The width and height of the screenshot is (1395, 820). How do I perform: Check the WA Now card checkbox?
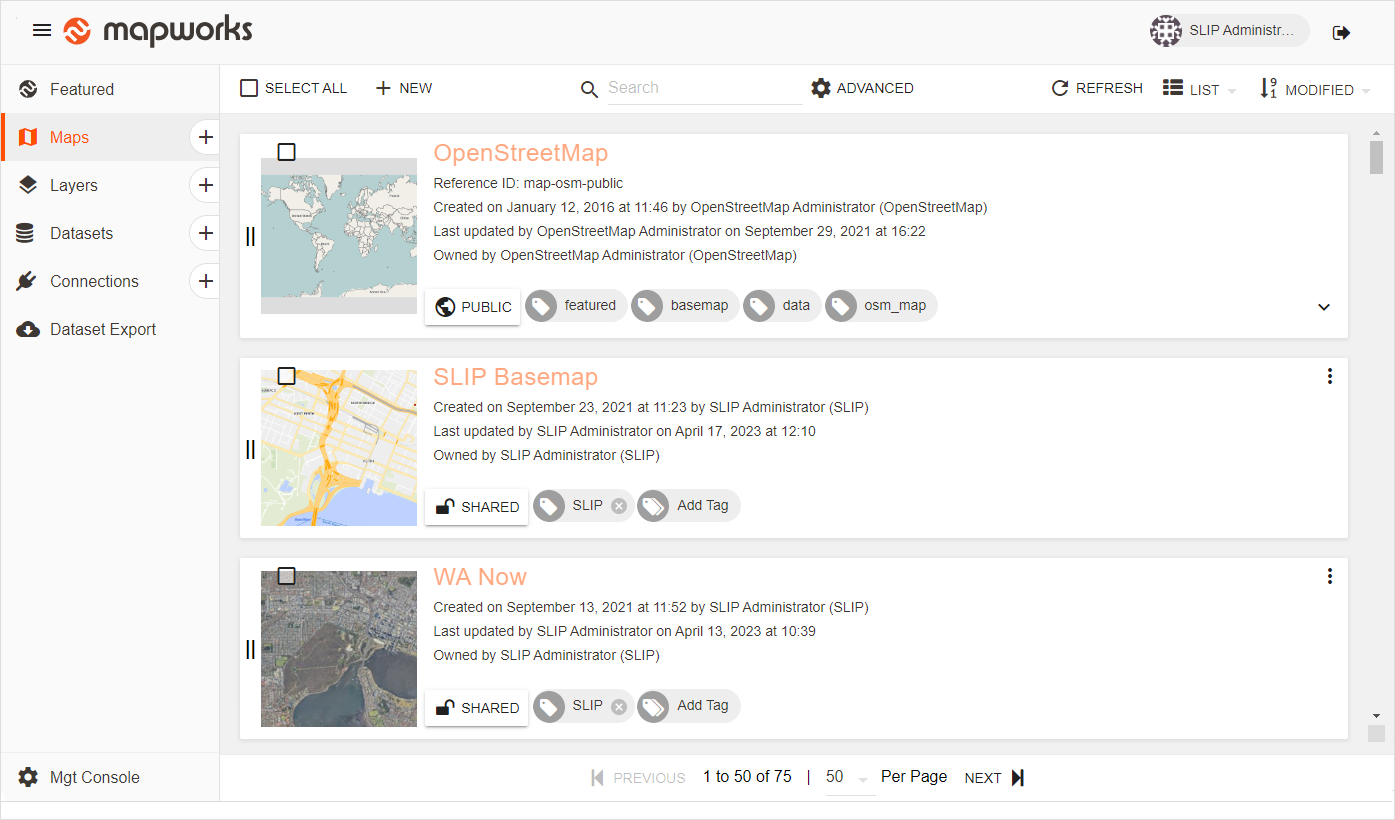tap(286, 576)
